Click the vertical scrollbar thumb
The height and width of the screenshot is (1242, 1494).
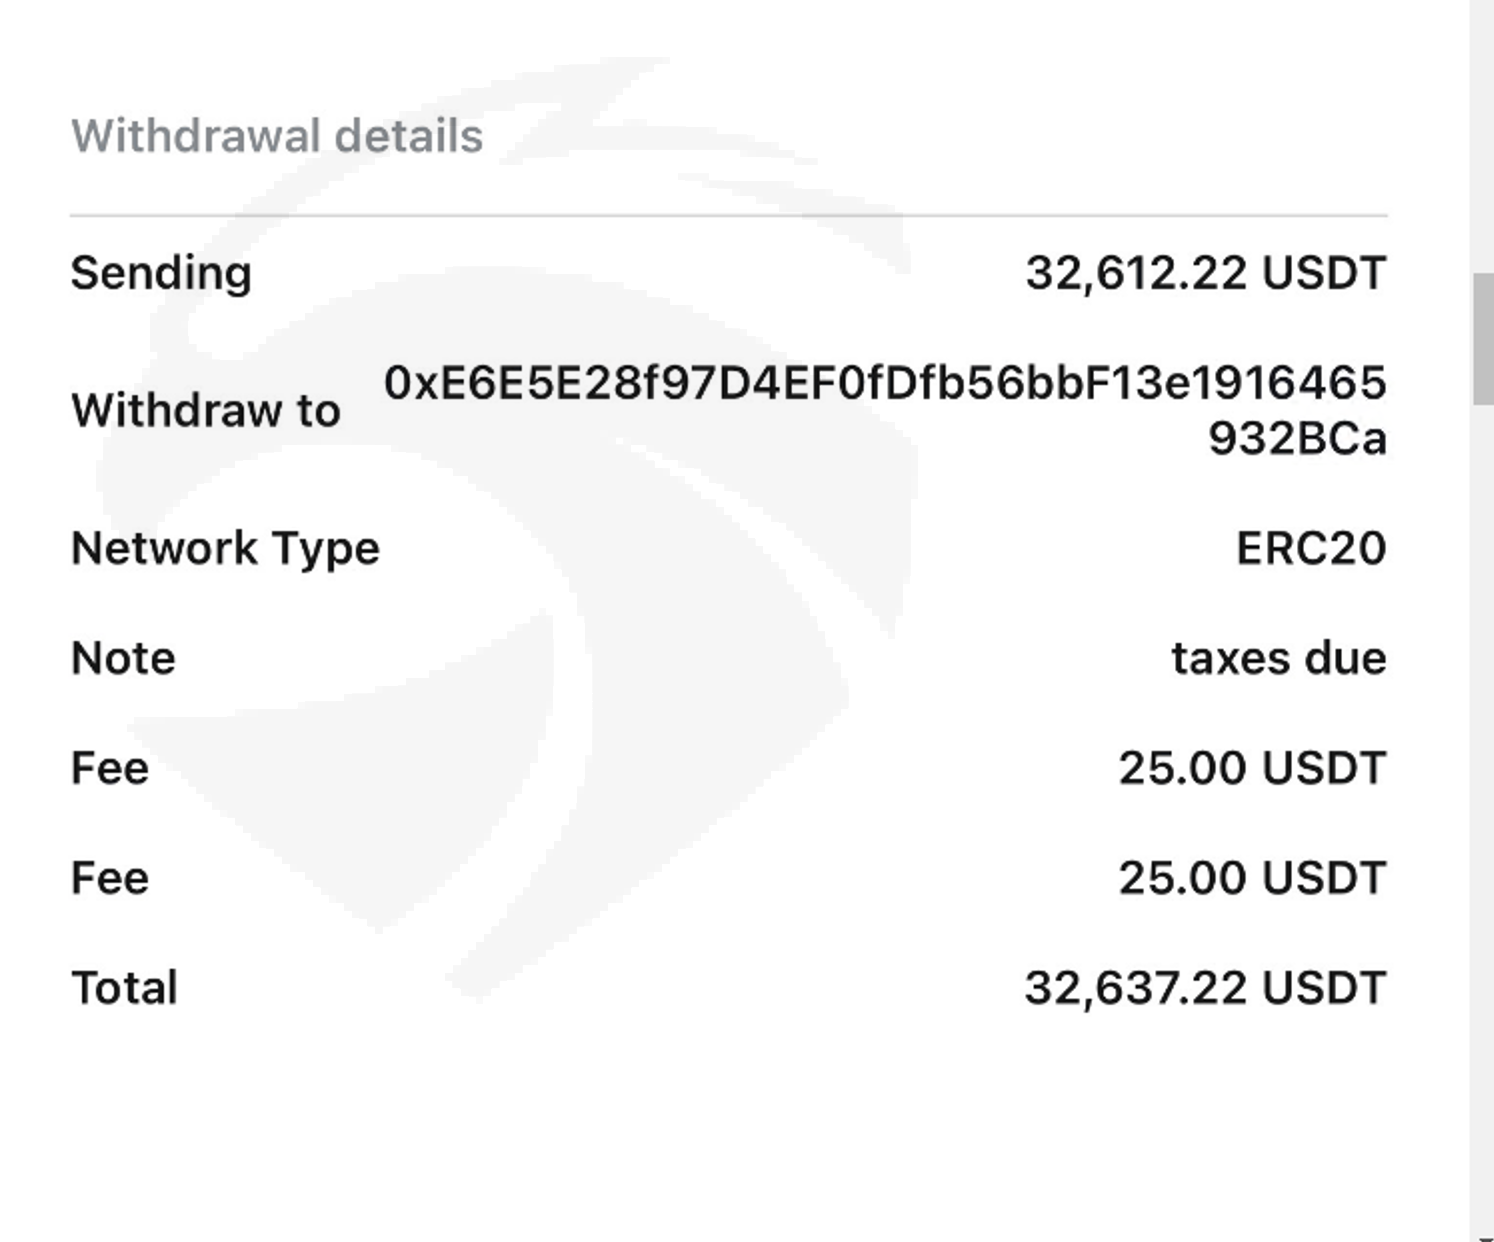(1482, 338)
